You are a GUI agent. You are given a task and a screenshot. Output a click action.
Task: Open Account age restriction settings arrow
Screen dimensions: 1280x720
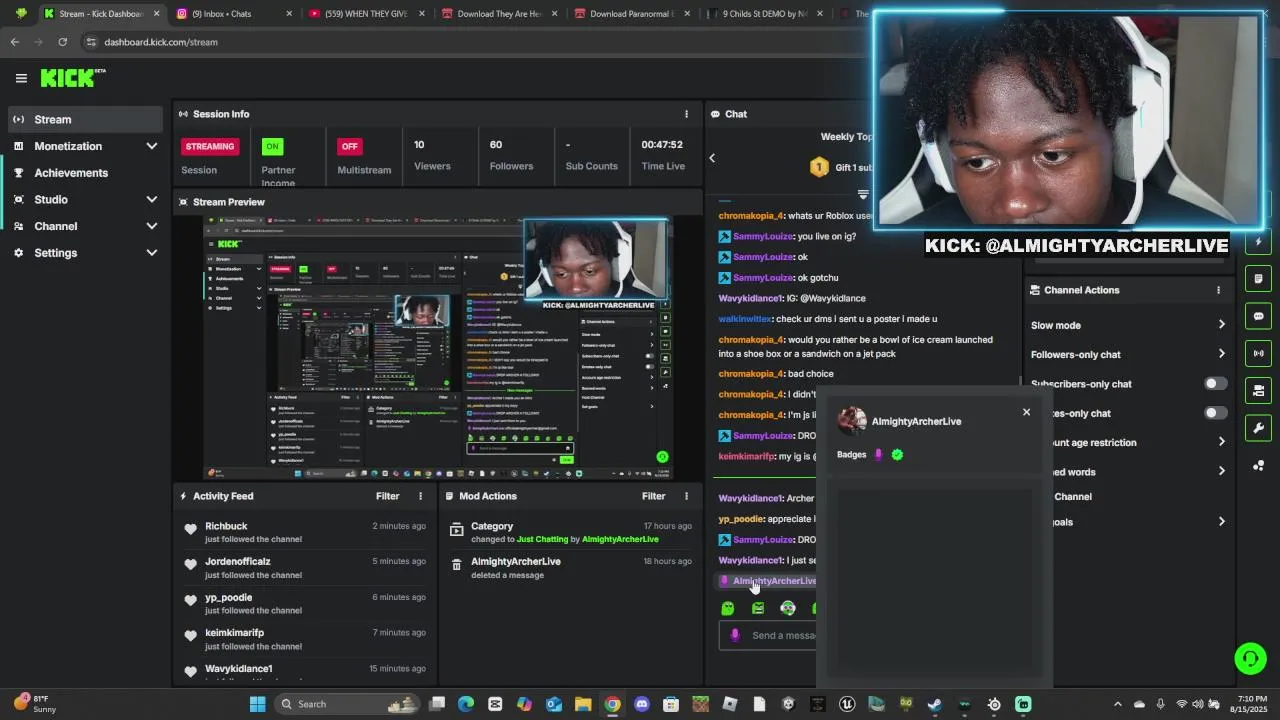click(1221, 442)
